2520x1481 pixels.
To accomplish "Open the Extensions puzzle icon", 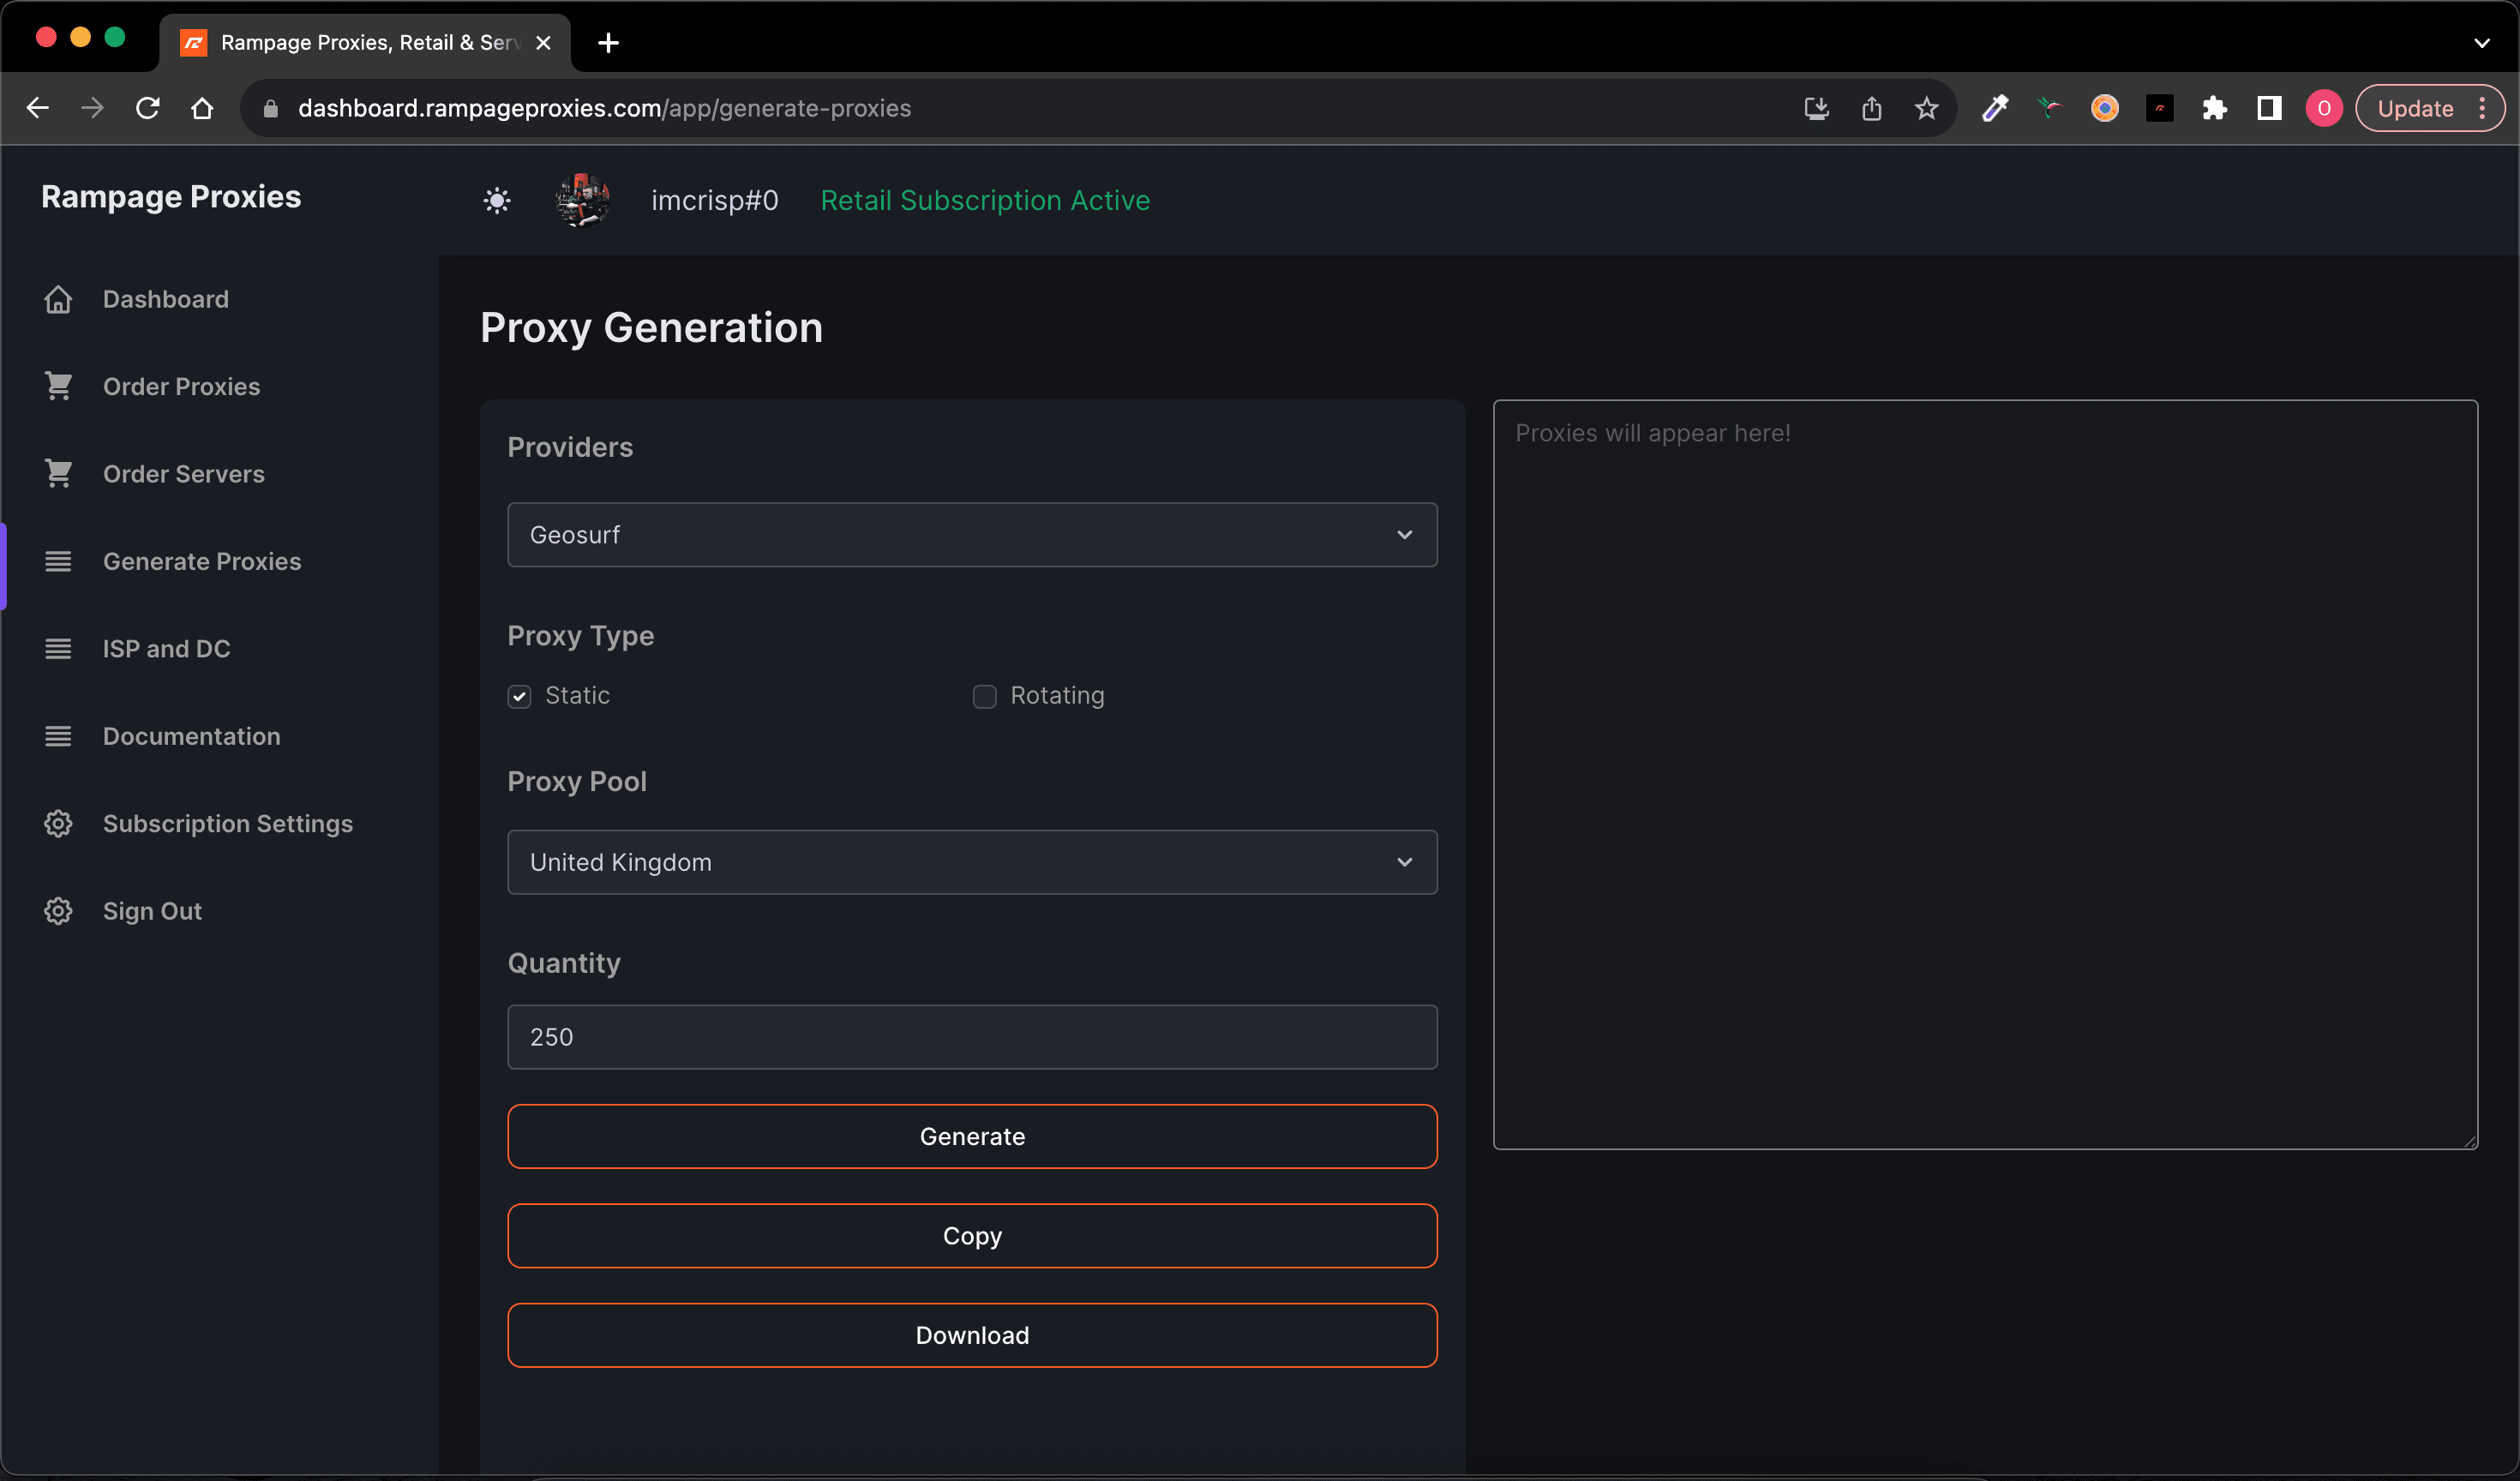I will (x=2215, y=108).
